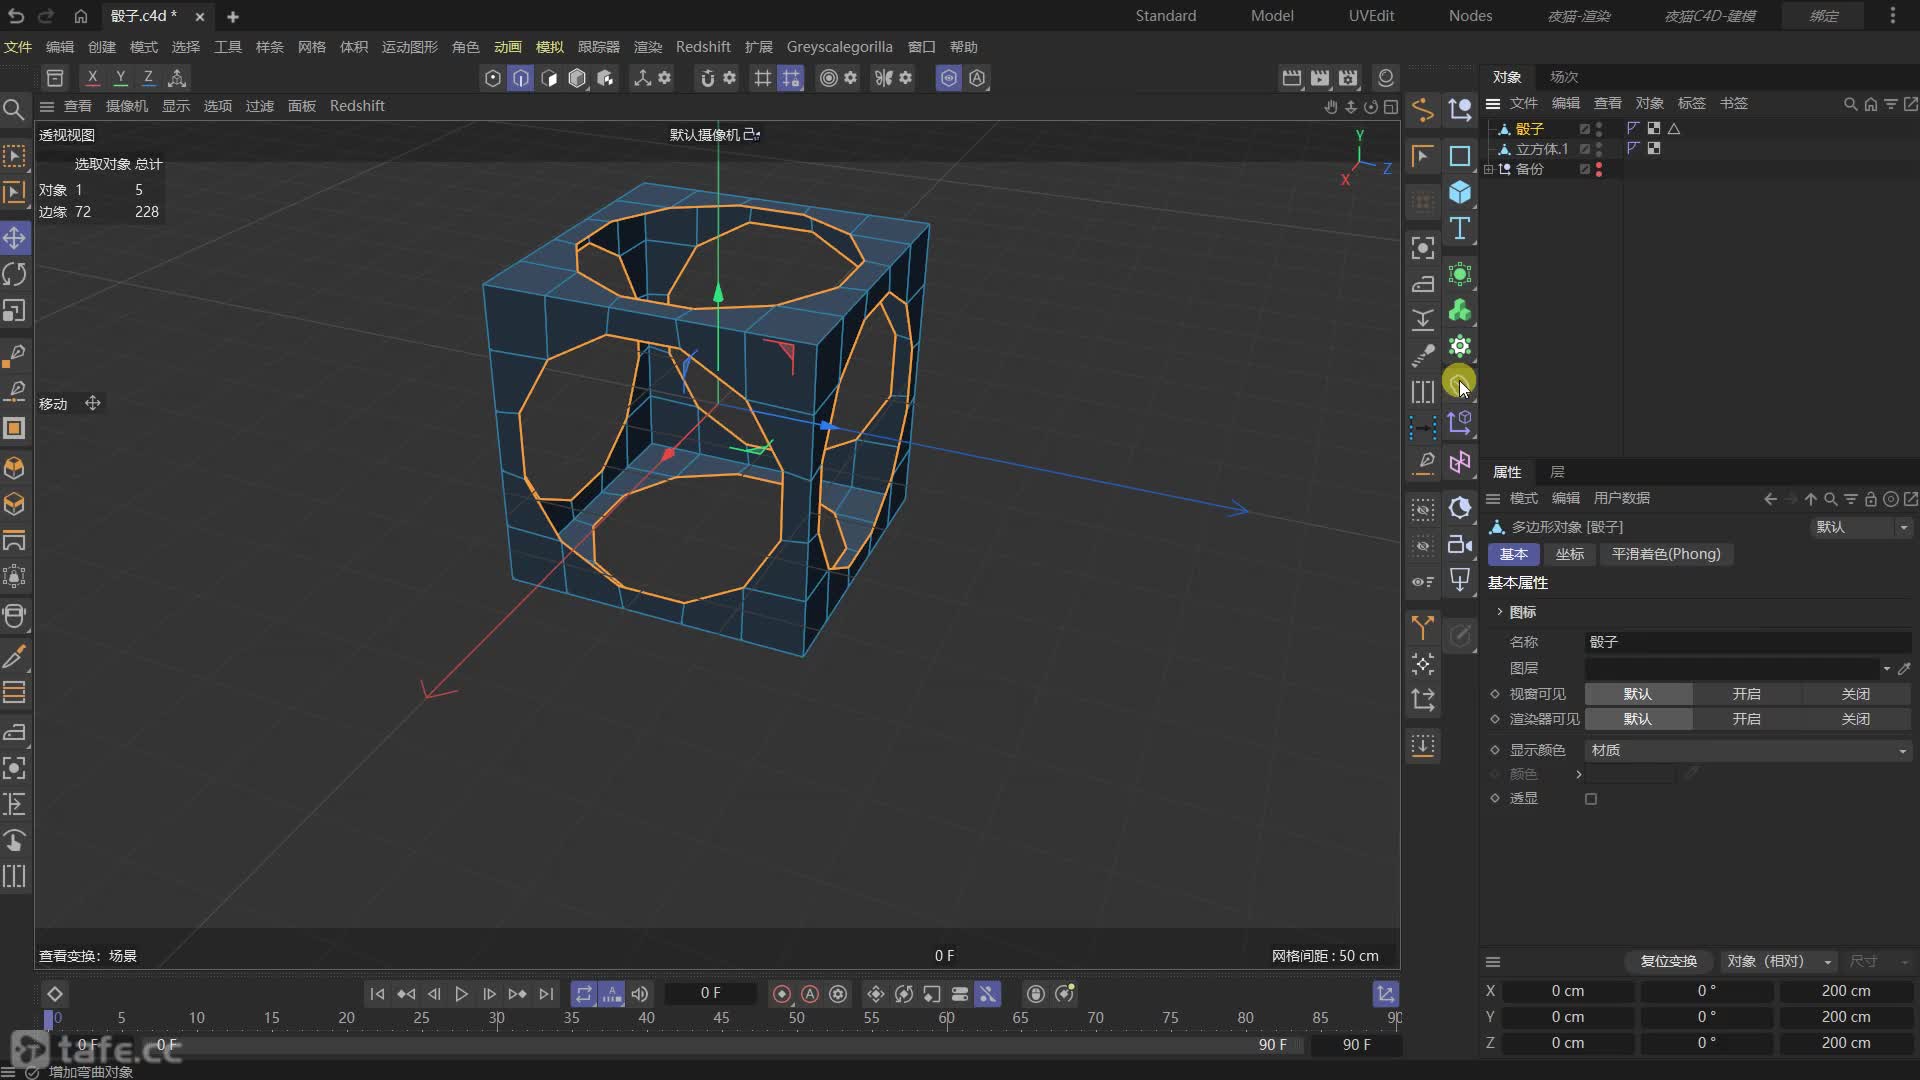
Task: Toggle sound playback speaker icon
Action: [x=640, y=994]
